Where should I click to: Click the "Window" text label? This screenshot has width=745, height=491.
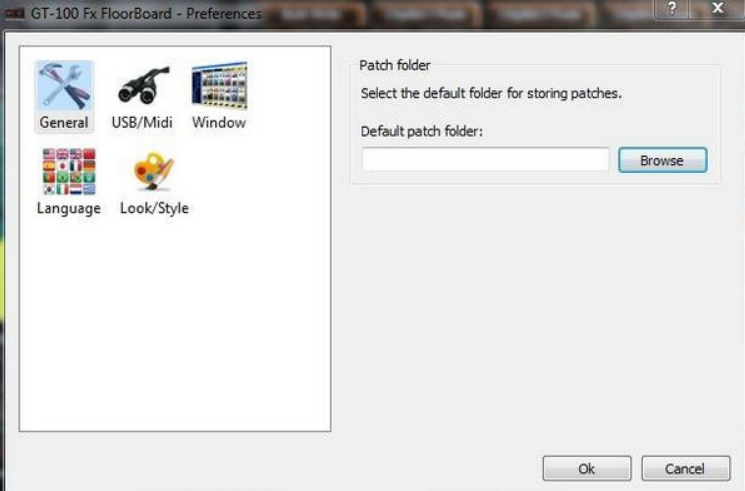[219, 123]
